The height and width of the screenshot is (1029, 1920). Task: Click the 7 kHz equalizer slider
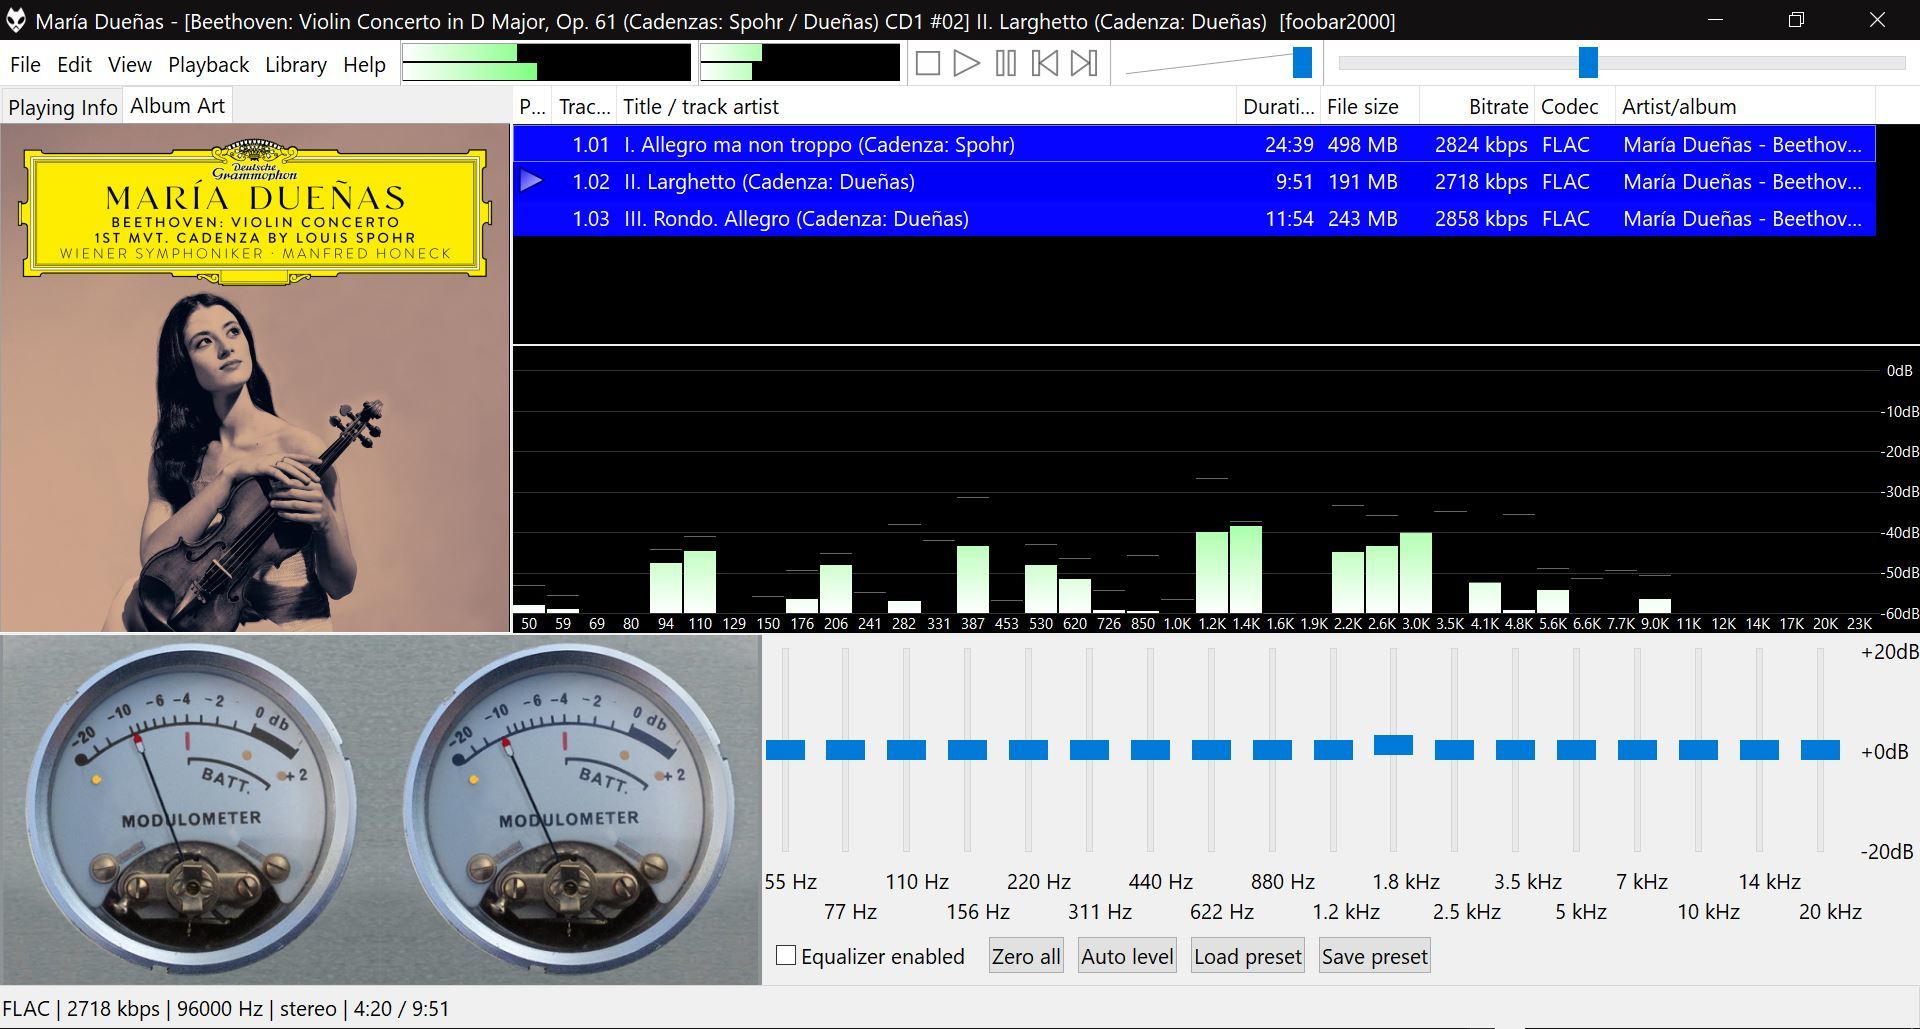[1638, 750]
